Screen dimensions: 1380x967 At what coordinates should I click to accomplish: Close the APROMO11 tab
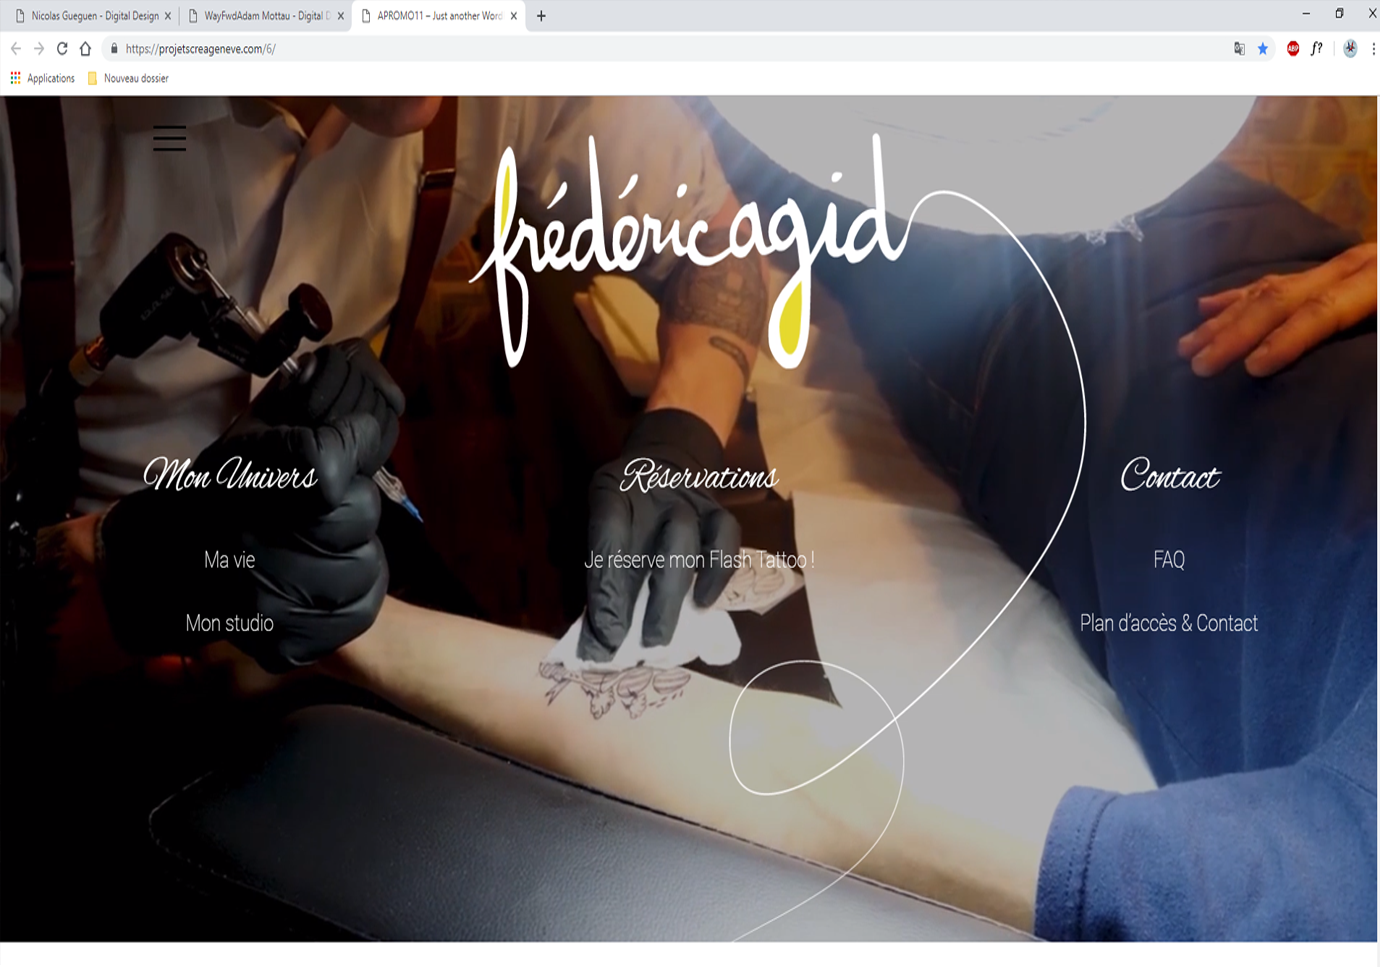pos(514,16)
